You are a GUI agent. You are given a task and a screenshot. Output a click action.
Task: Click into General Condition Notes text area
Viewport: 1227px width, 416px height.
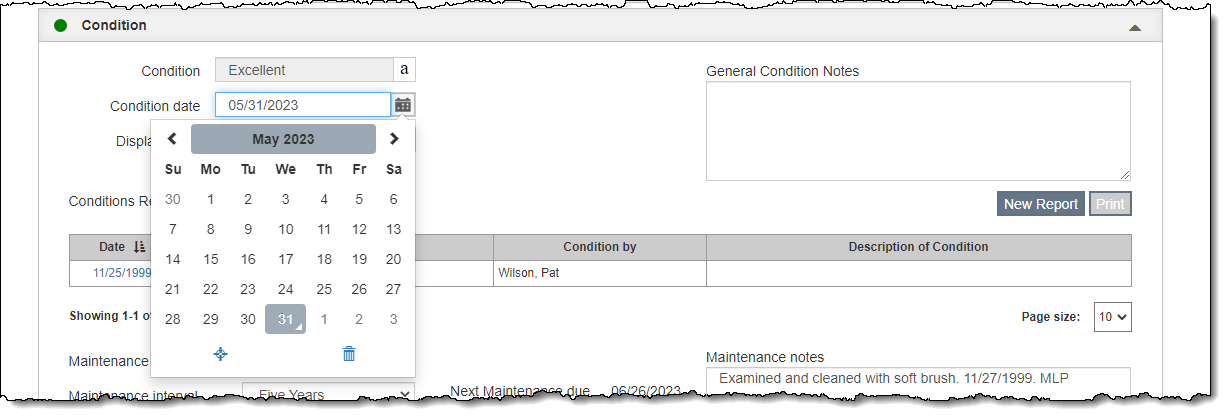point(918,131)
